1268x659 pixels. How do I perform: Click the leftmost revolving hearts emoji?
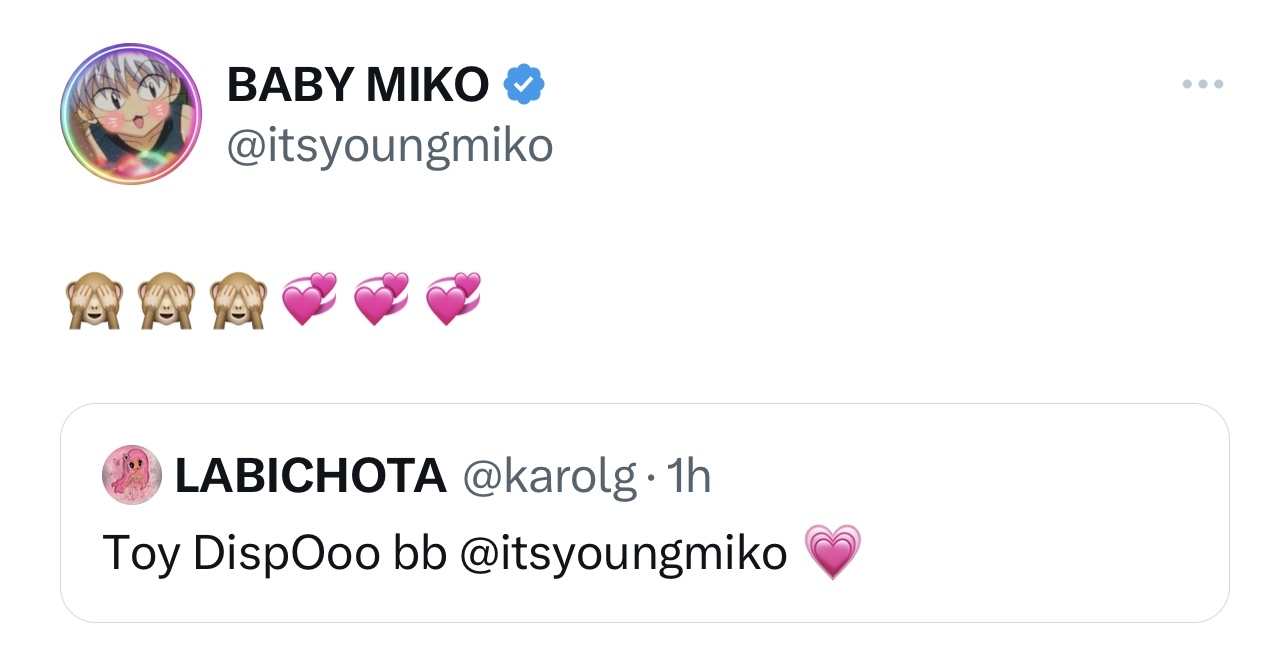(x=310, y=301)
